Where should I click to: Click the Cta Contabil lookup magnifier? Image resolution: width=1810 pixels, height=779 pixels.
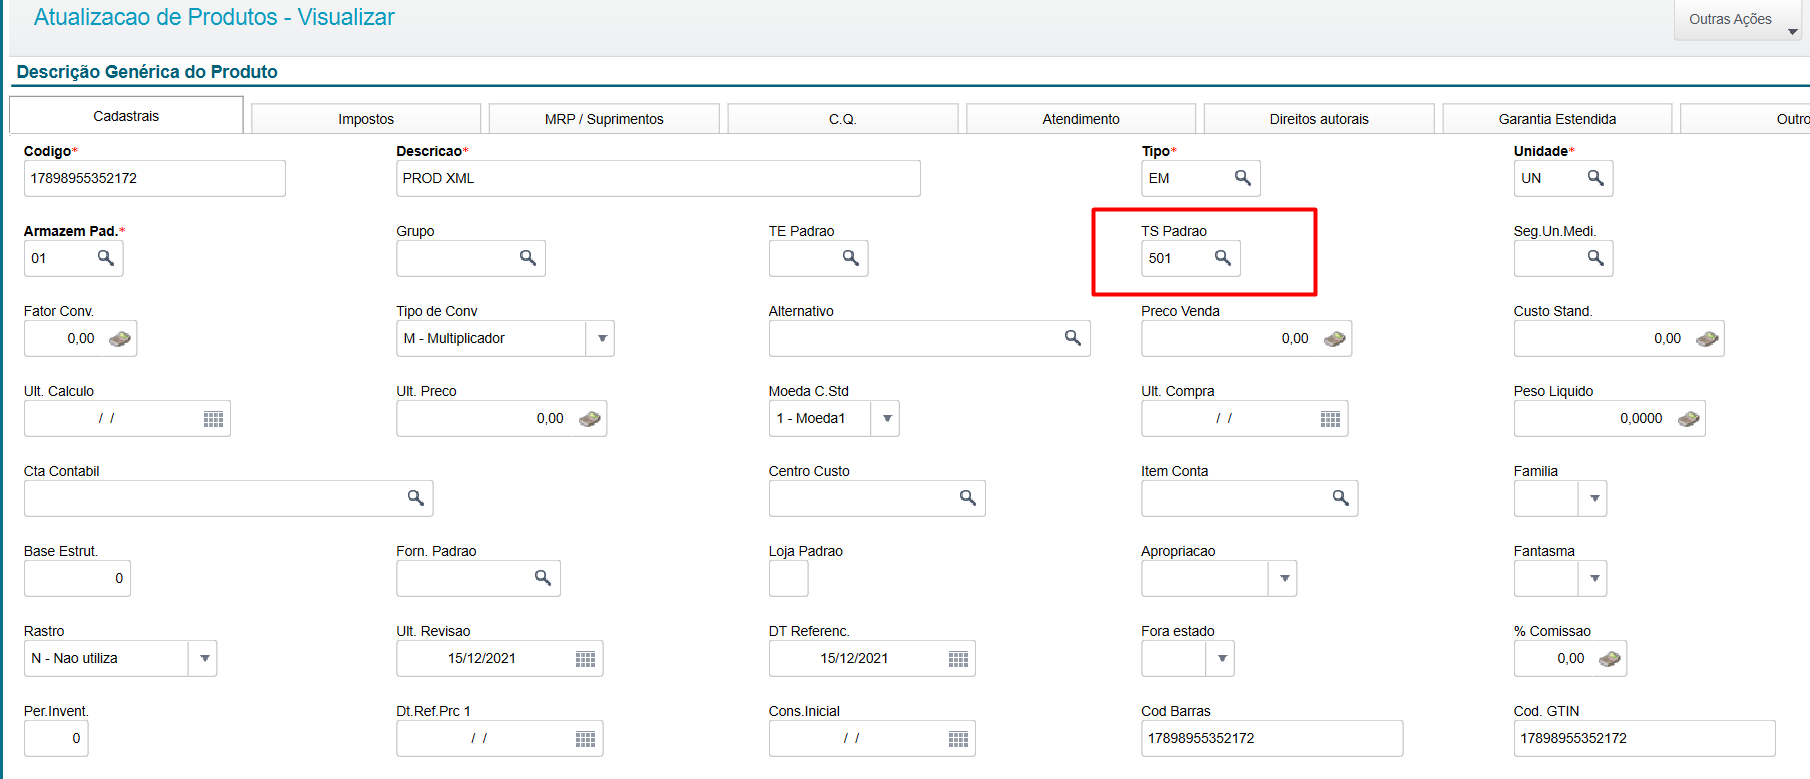tap(415, 498)
